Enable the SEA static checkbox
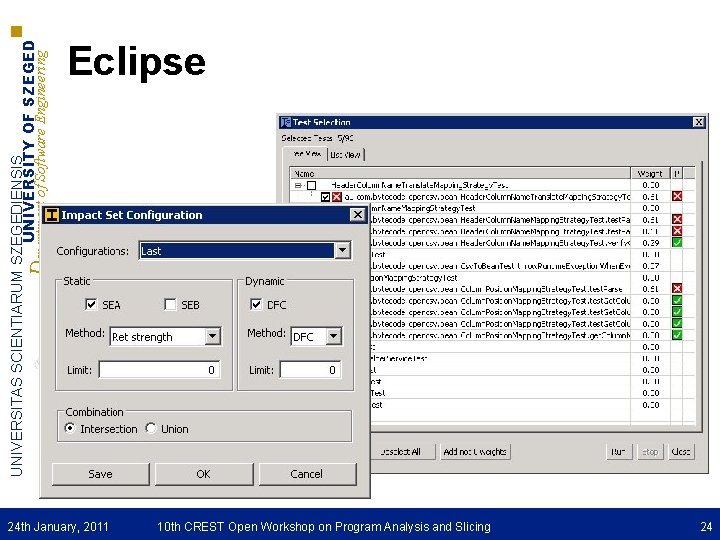 click(x=91, y=304)
